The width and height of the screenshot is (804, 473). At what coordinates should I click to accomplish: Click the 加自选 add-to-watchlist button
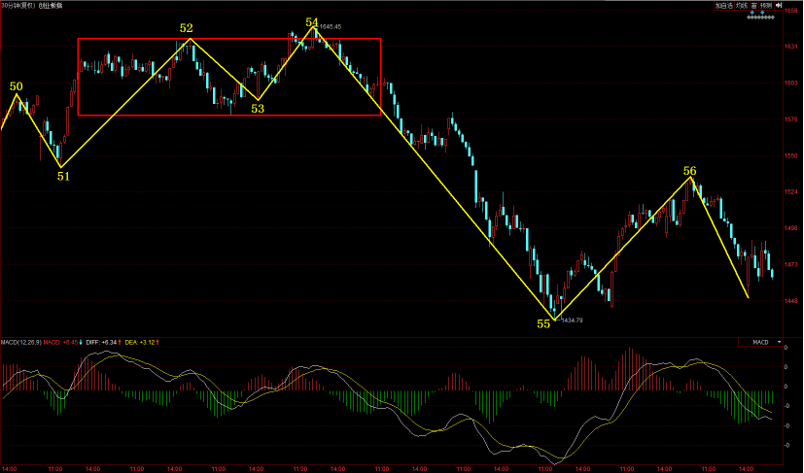[x=723, y=6]
